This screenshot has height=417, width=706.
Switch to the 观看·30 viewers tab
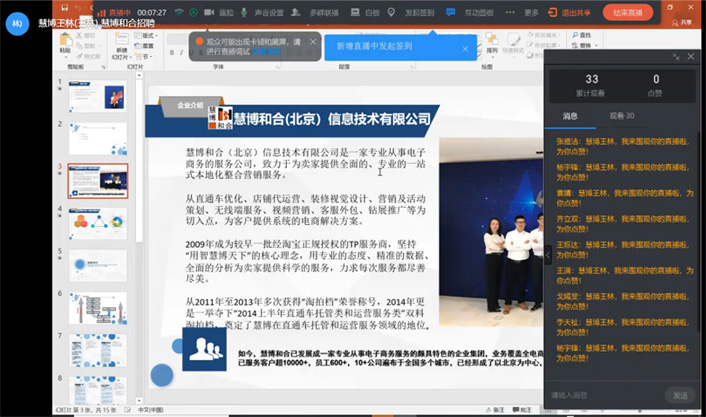tap(622, 116)
